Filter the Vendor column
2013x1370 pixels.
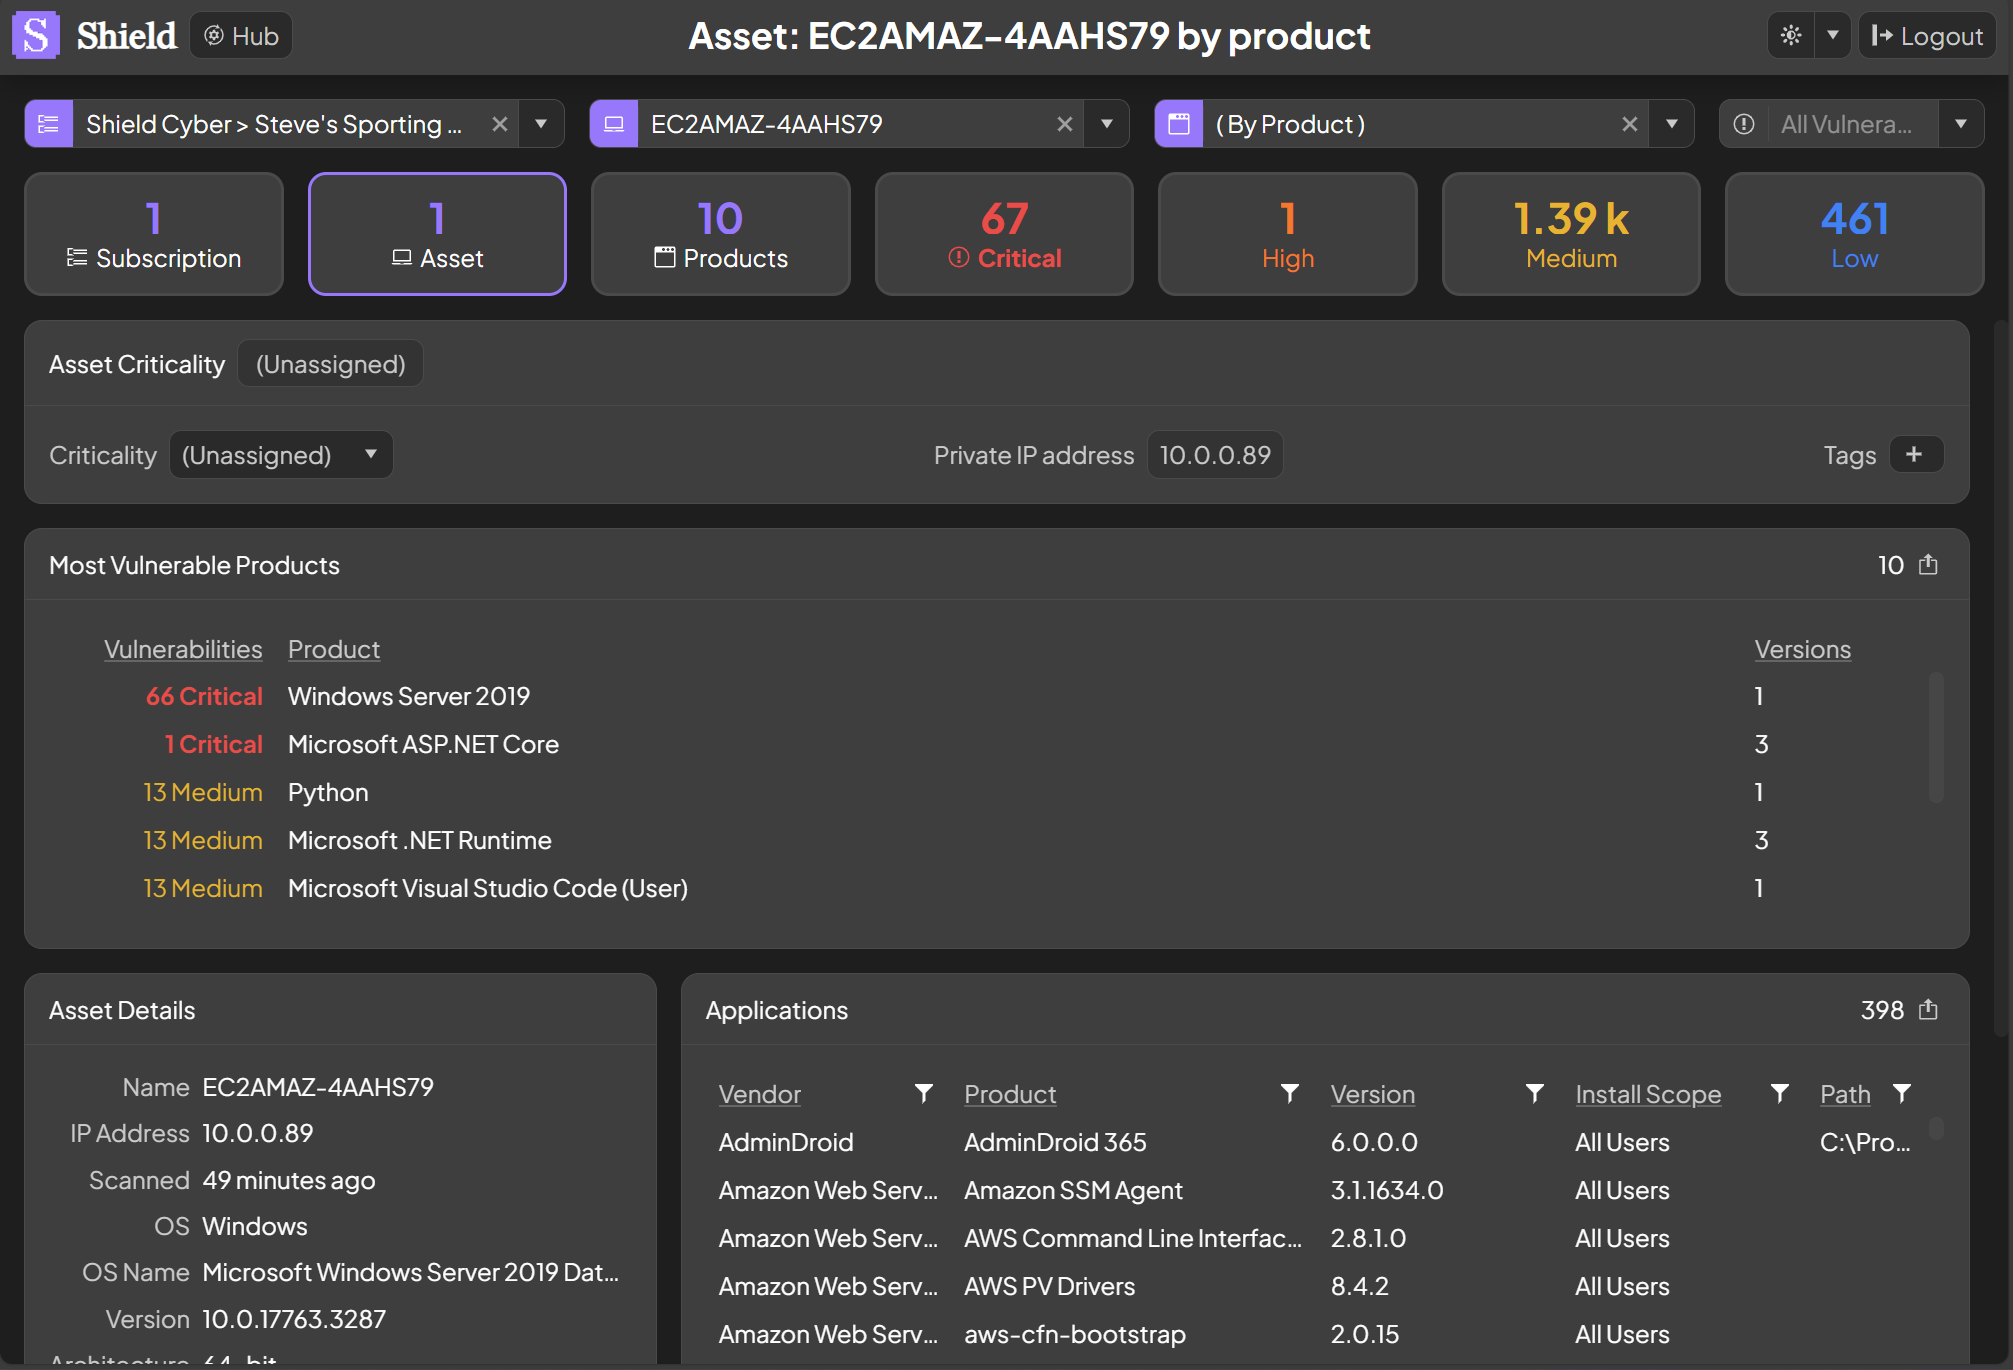click(x=924, y=1094)
